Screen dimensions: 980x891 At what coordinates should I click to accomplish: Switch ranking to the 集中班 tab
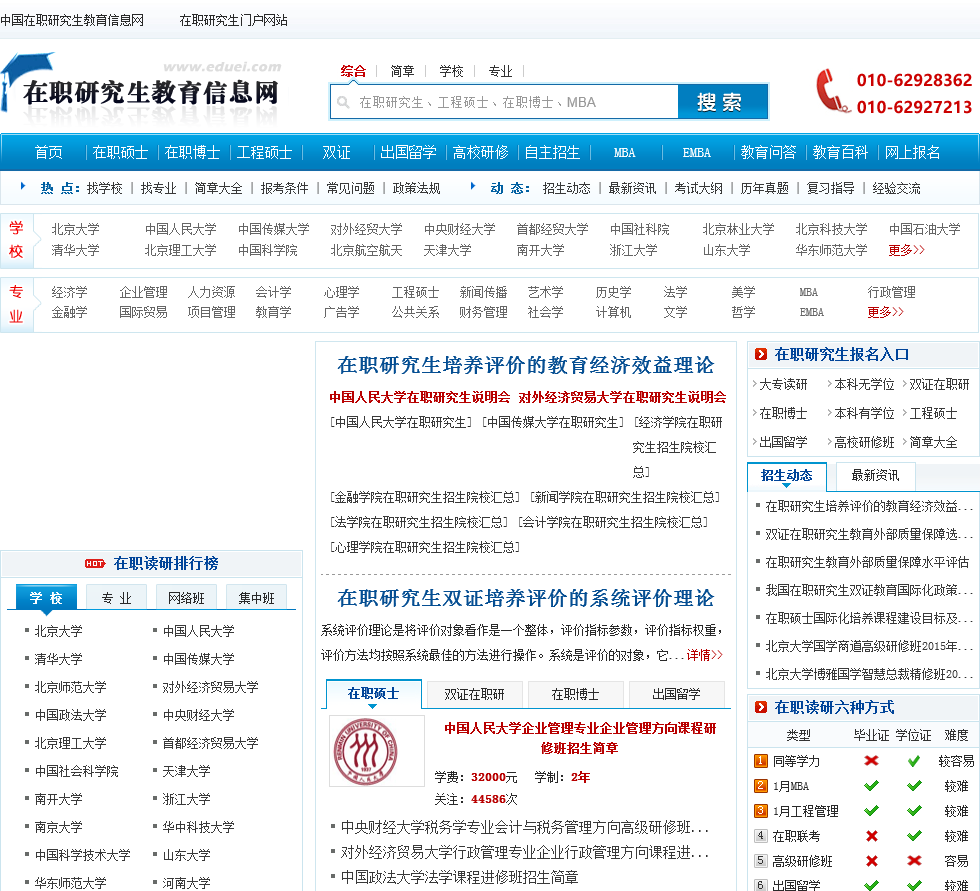(x=256, y=598)
